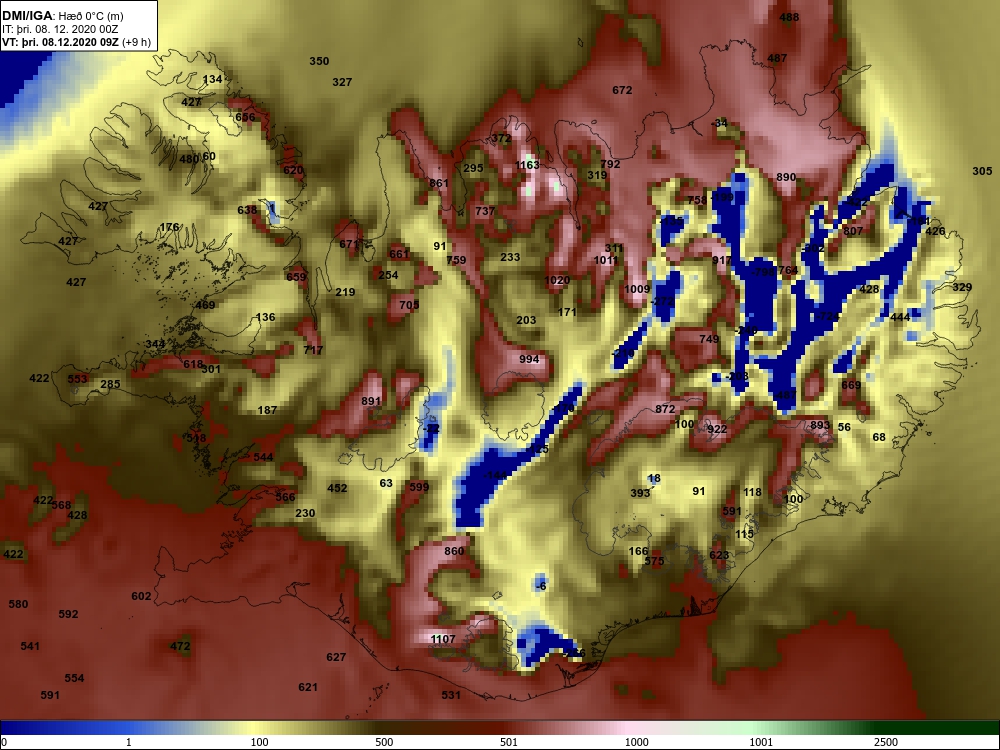This screenshot has height=750, width=1000.
Task: Click the map value "327"
Action: (342, 82)
